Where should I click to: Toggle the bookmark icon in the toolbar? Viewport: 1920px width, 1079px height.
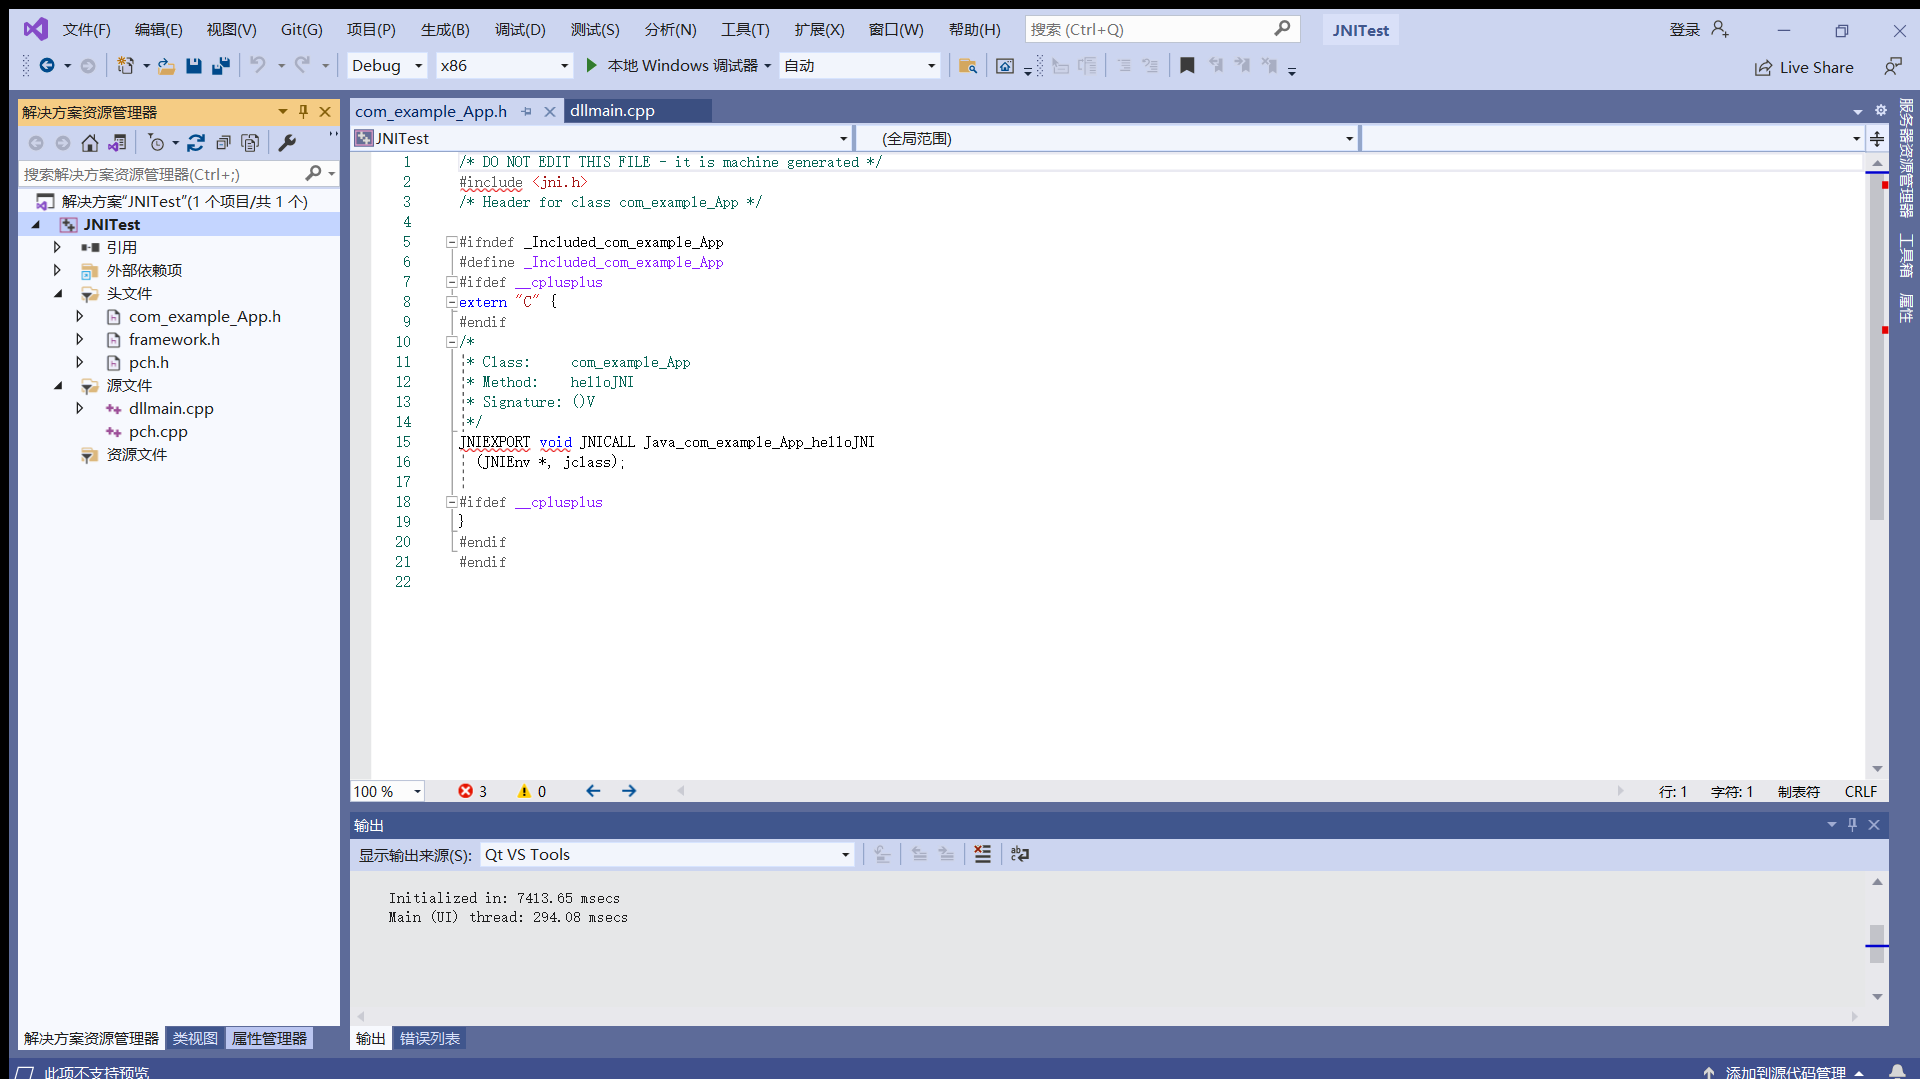(1187, 66)
